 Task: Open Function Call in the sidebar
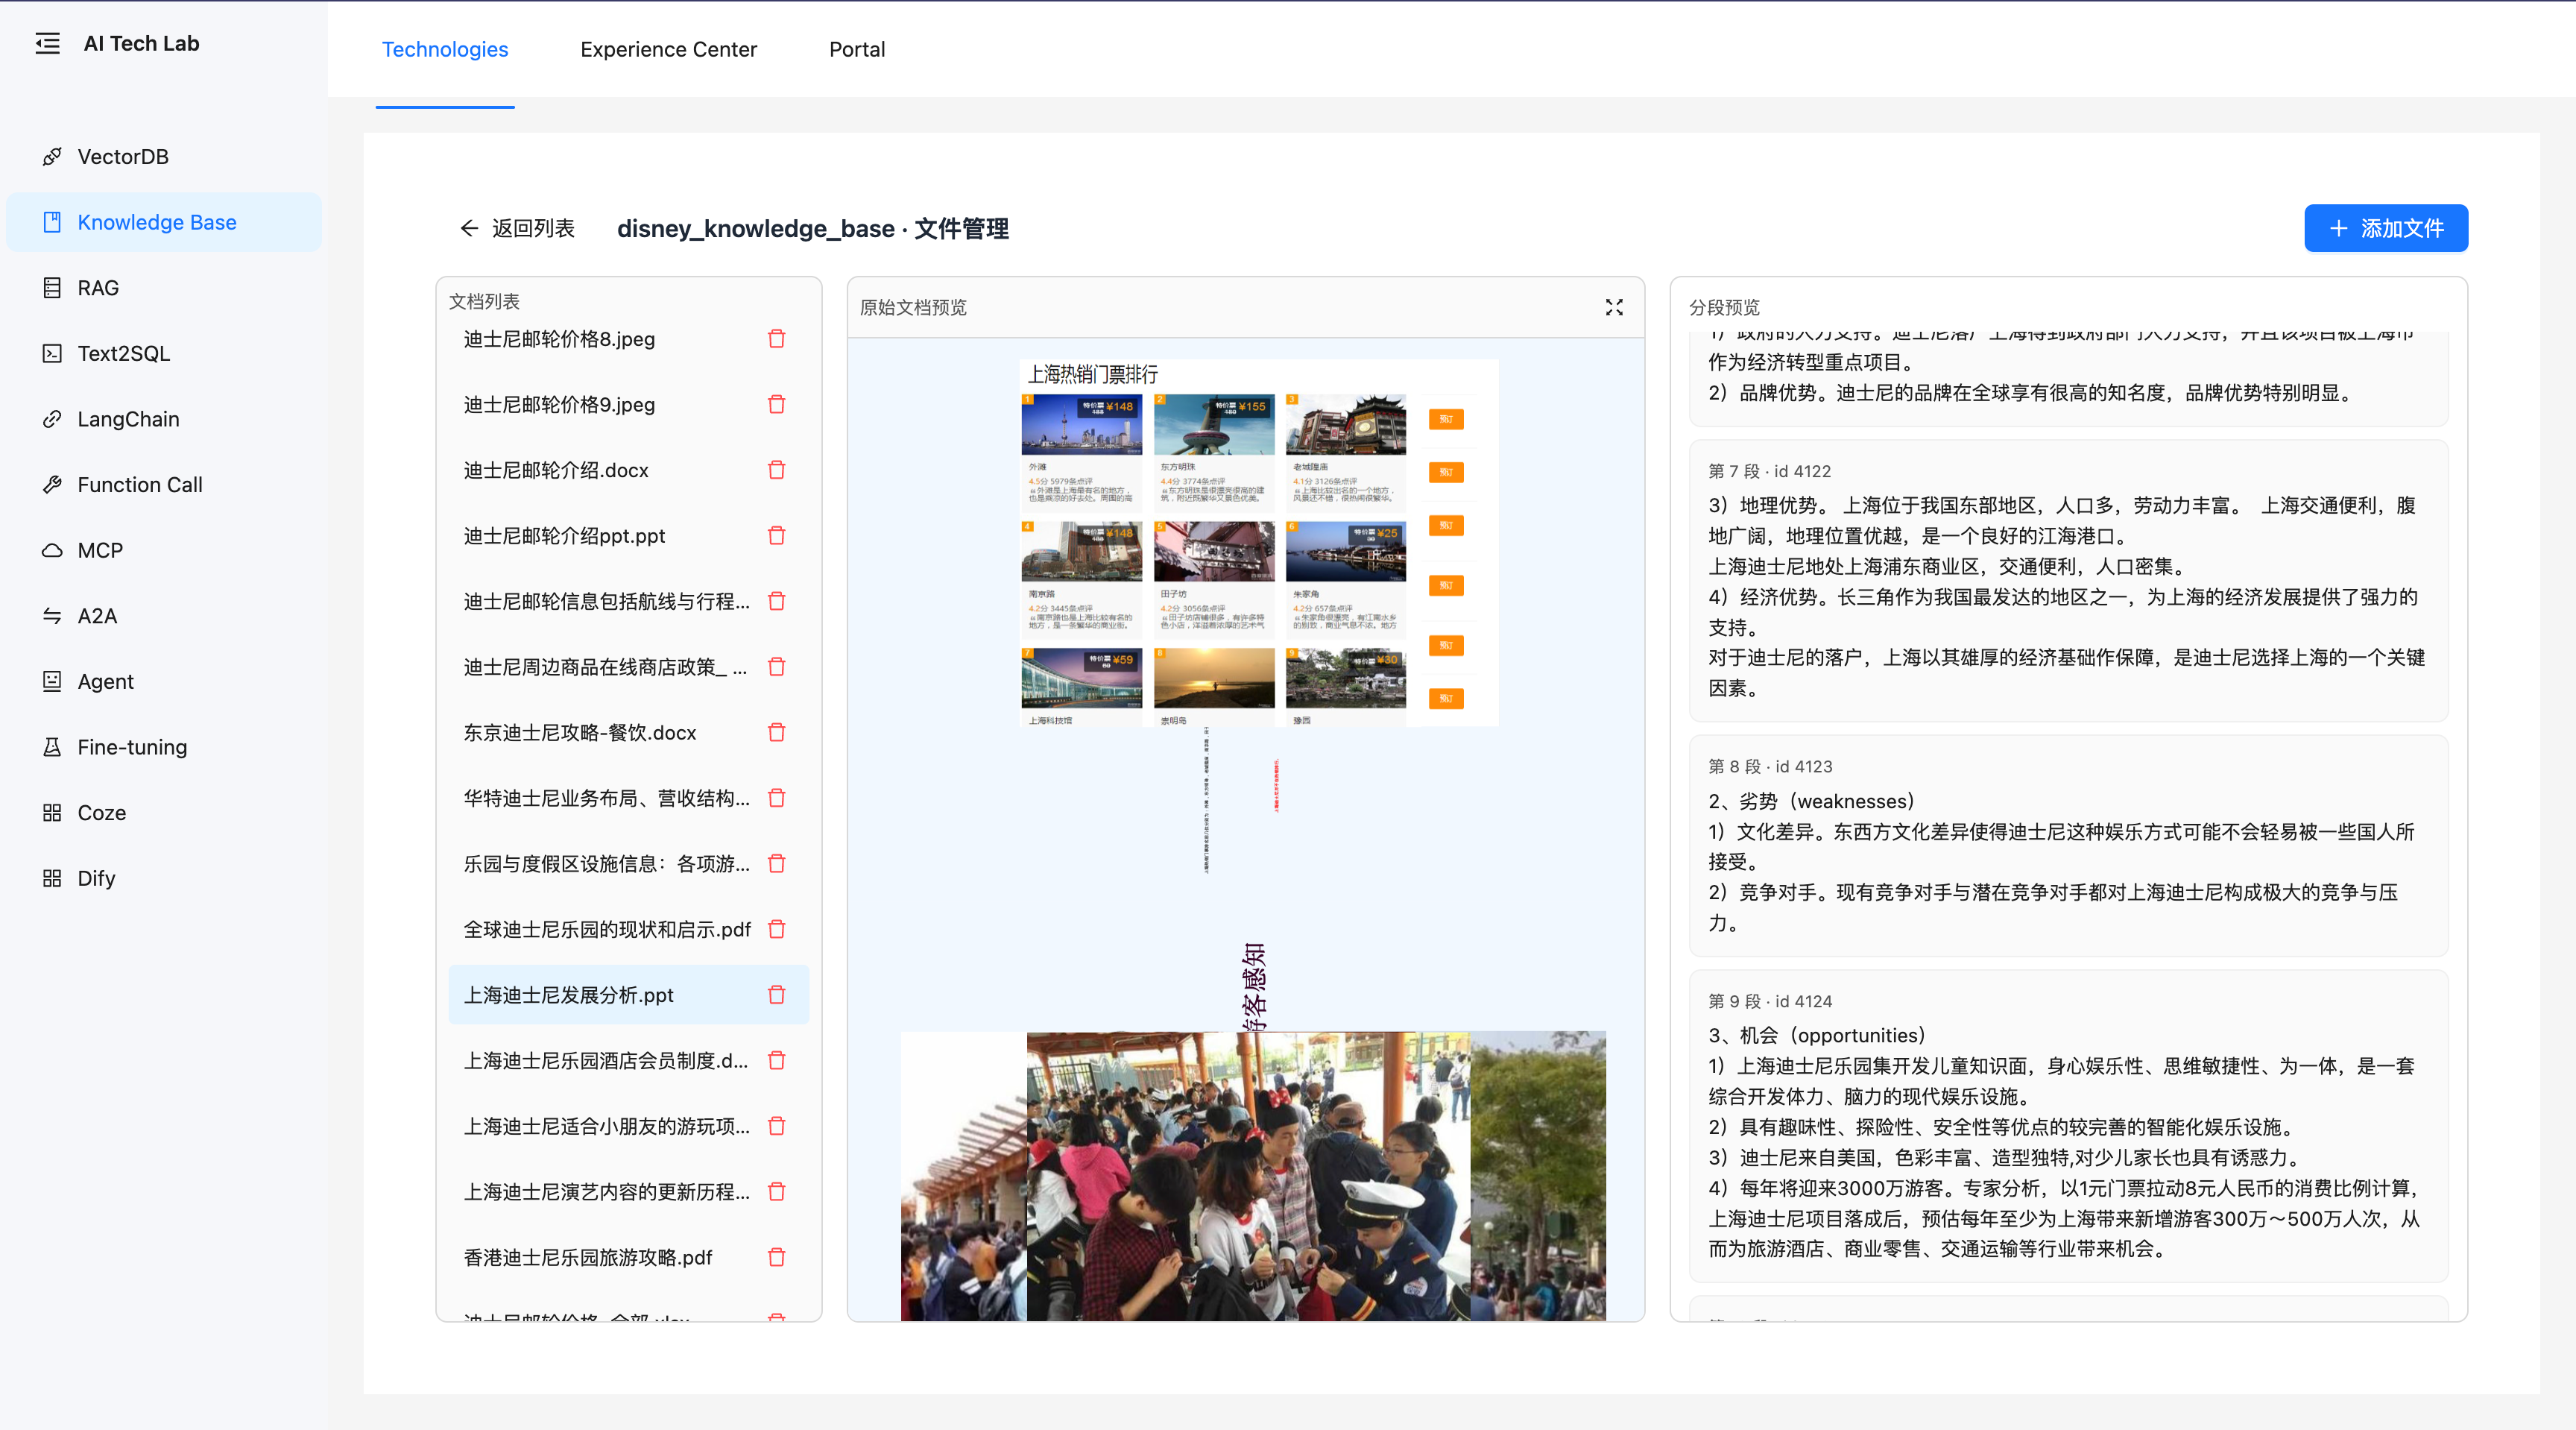[x=164, y=485]
